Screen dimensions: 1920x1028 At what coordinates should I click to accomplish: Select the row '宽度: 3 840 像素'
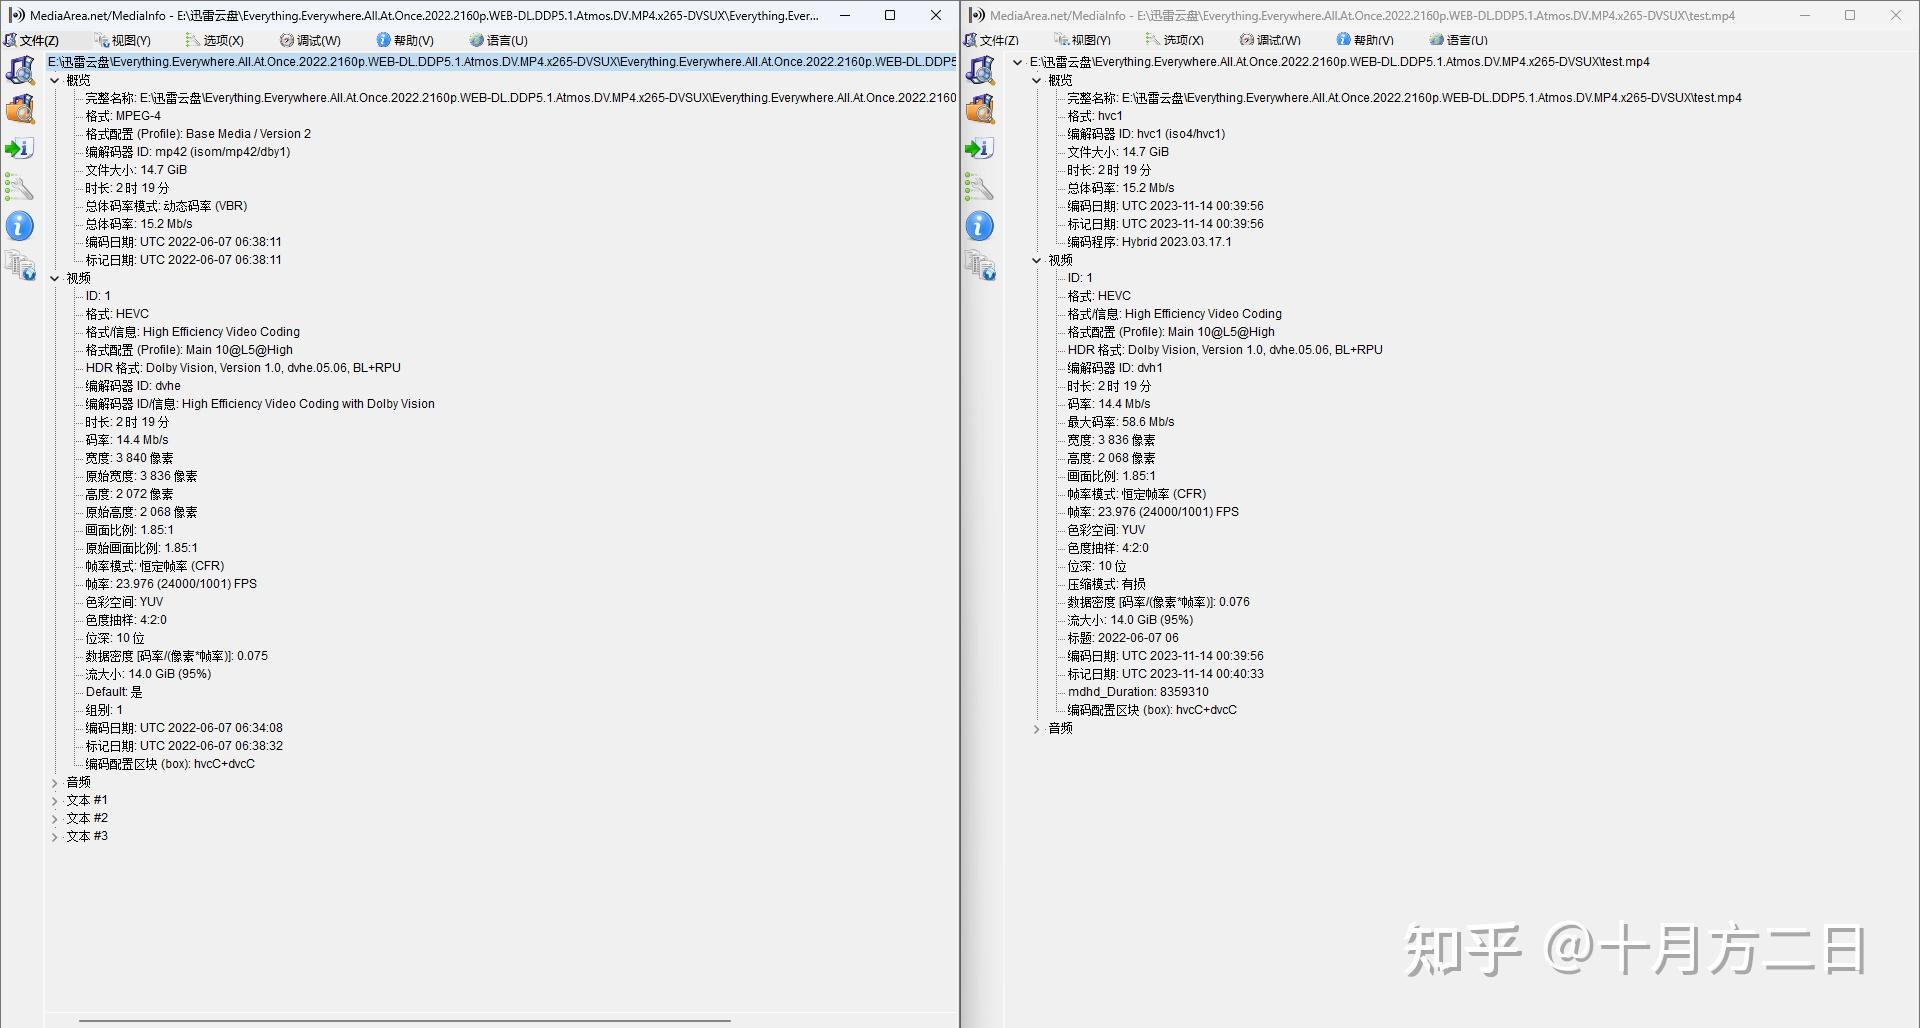tap(129, 458)
